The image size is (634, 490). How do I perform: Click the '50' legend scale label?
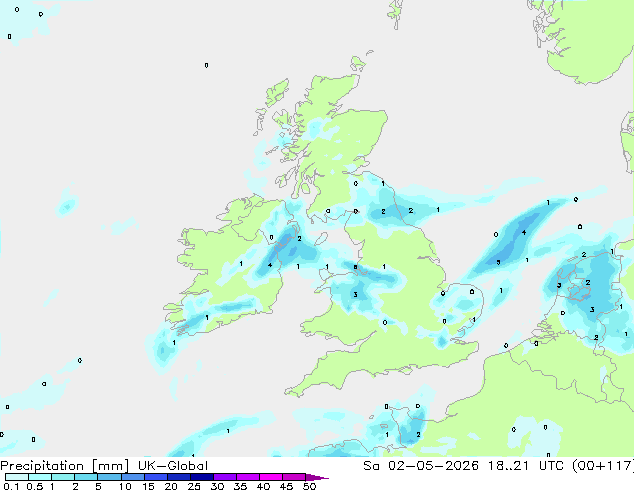pyautogui.click(x=309, y=486)
